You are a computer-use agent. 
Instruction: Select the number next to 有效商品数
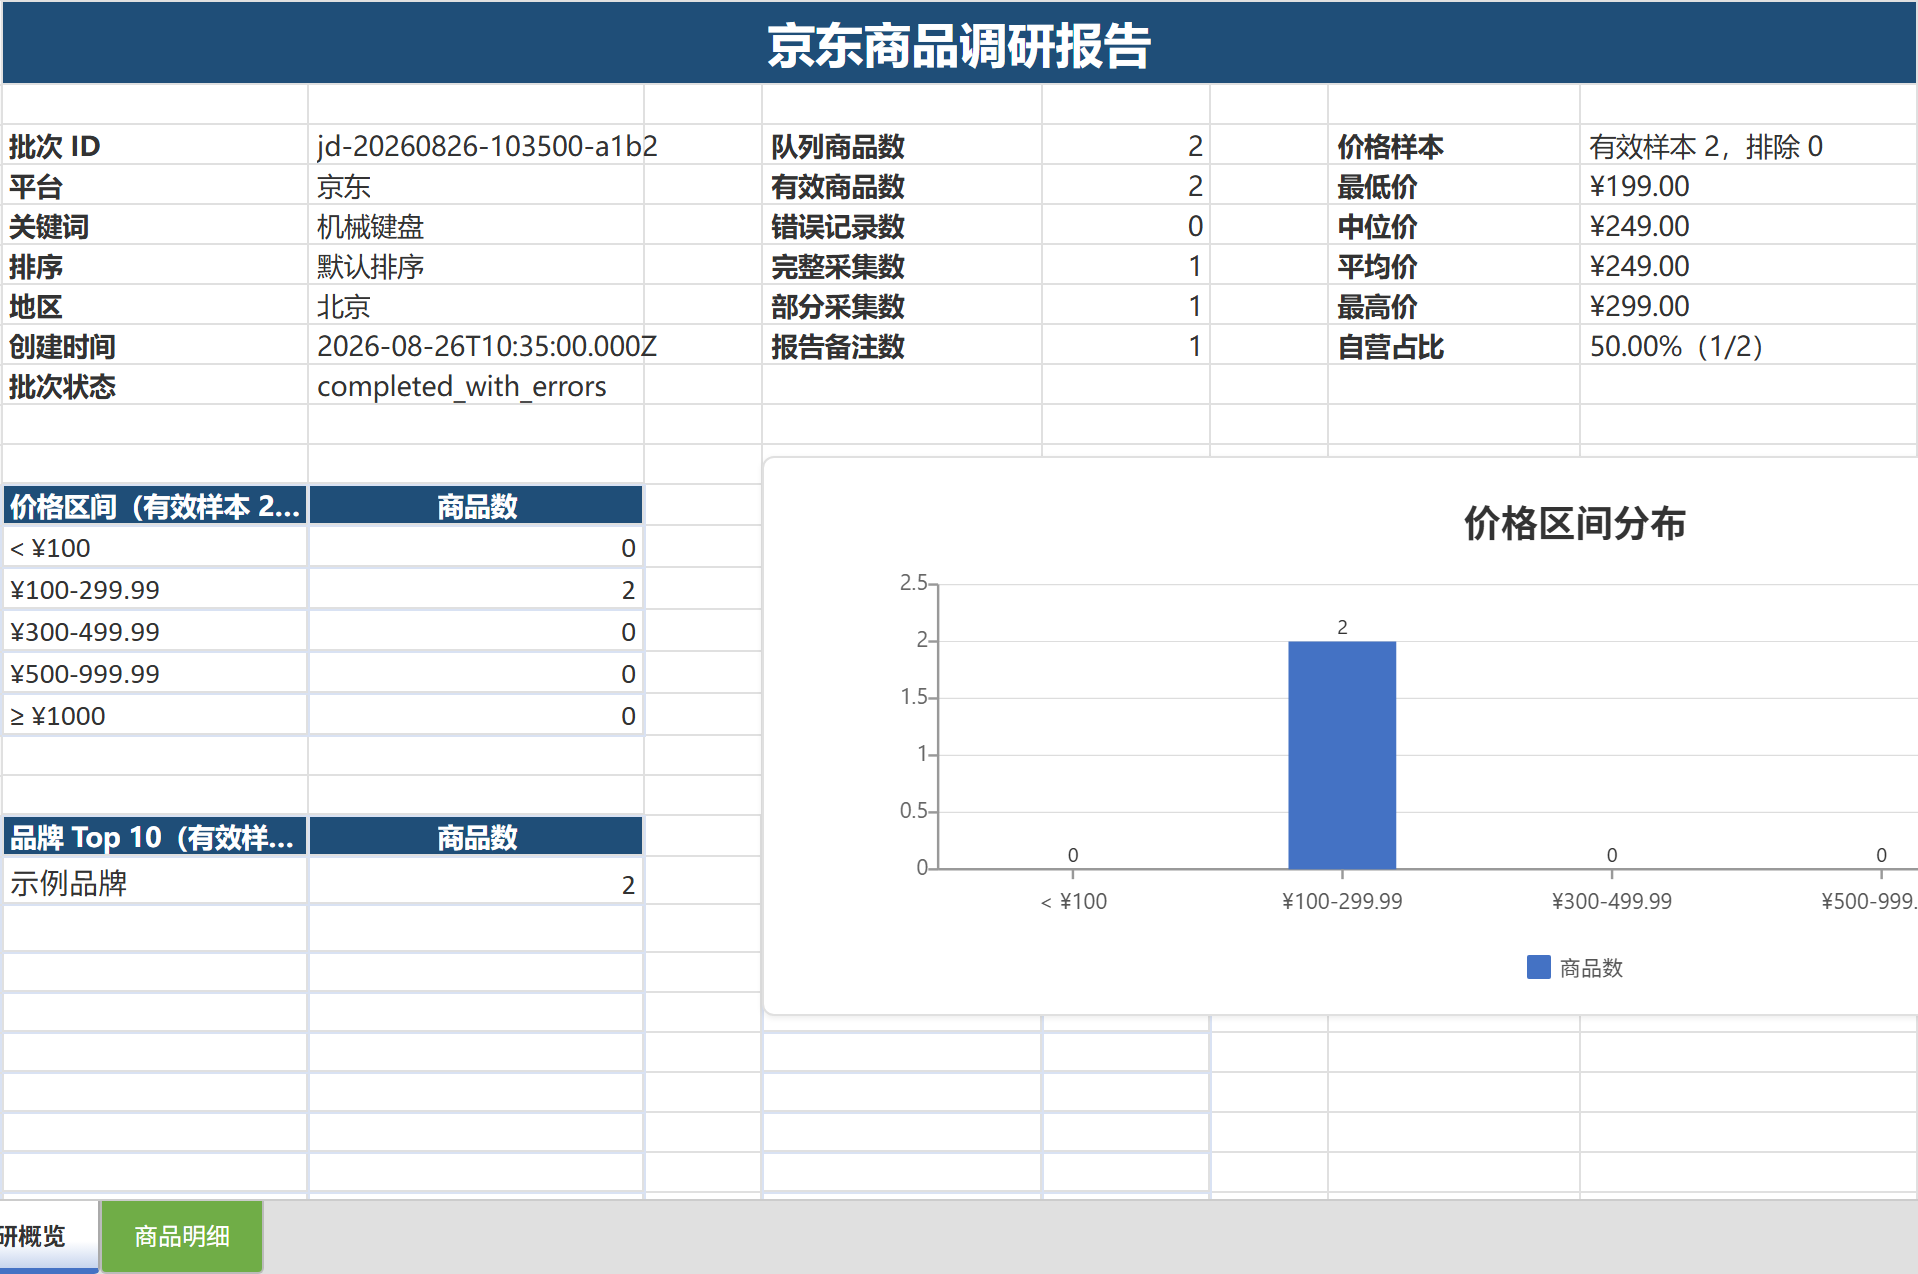(x=1126, y=186)
